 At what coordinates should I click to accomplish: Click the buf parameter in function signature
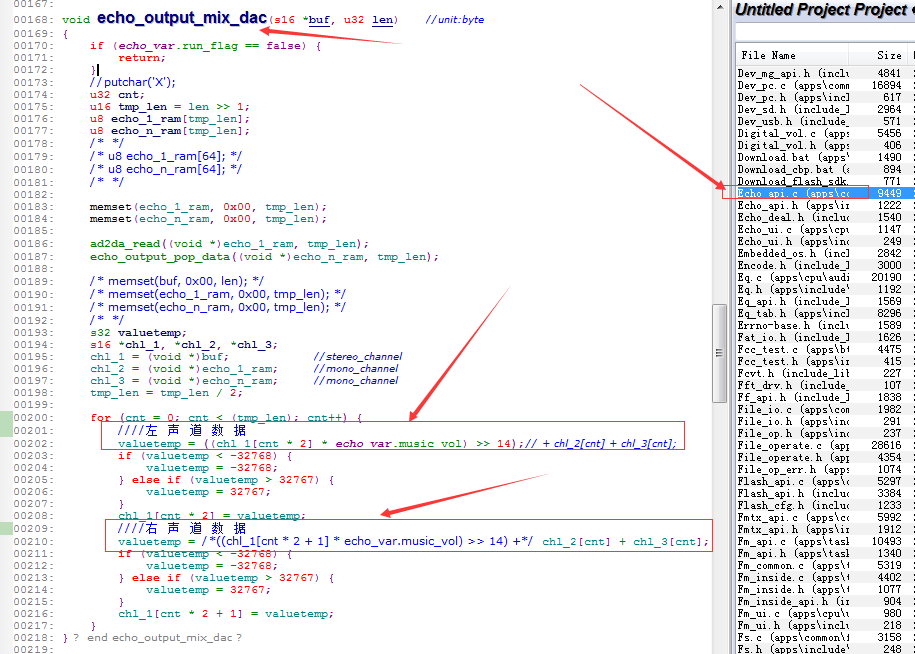[x=319, y=20]
